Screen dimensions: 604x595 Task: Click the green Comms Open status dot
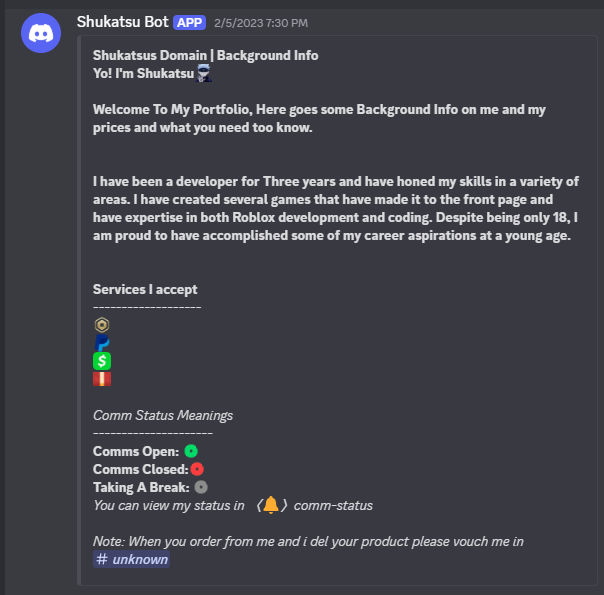[191, 451]
